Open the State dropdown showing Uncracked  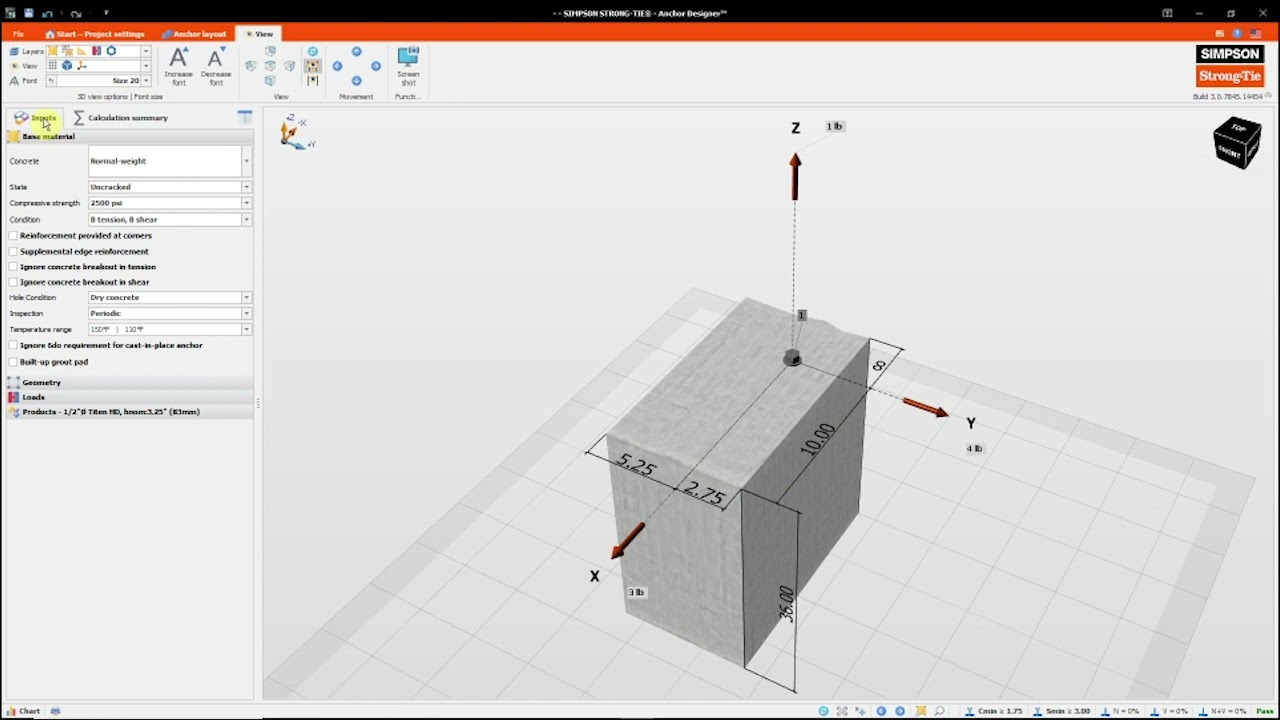(x=246, y=187)
